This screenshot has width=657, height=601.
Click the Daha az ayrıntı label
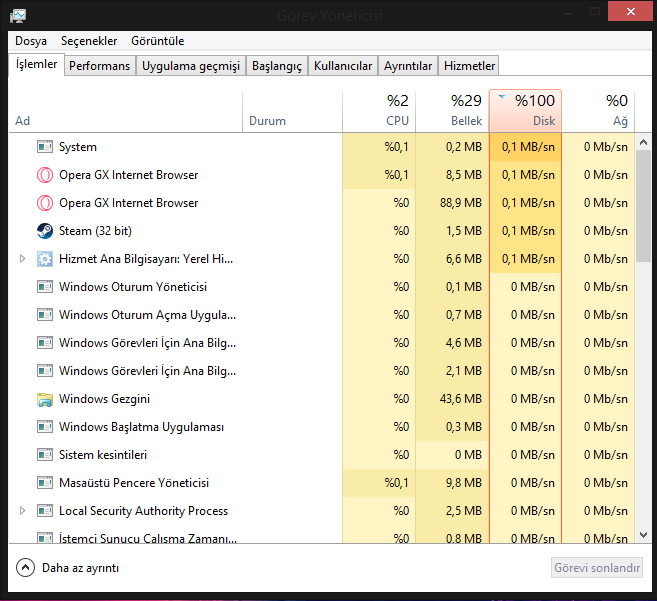(x=80, y=568)
